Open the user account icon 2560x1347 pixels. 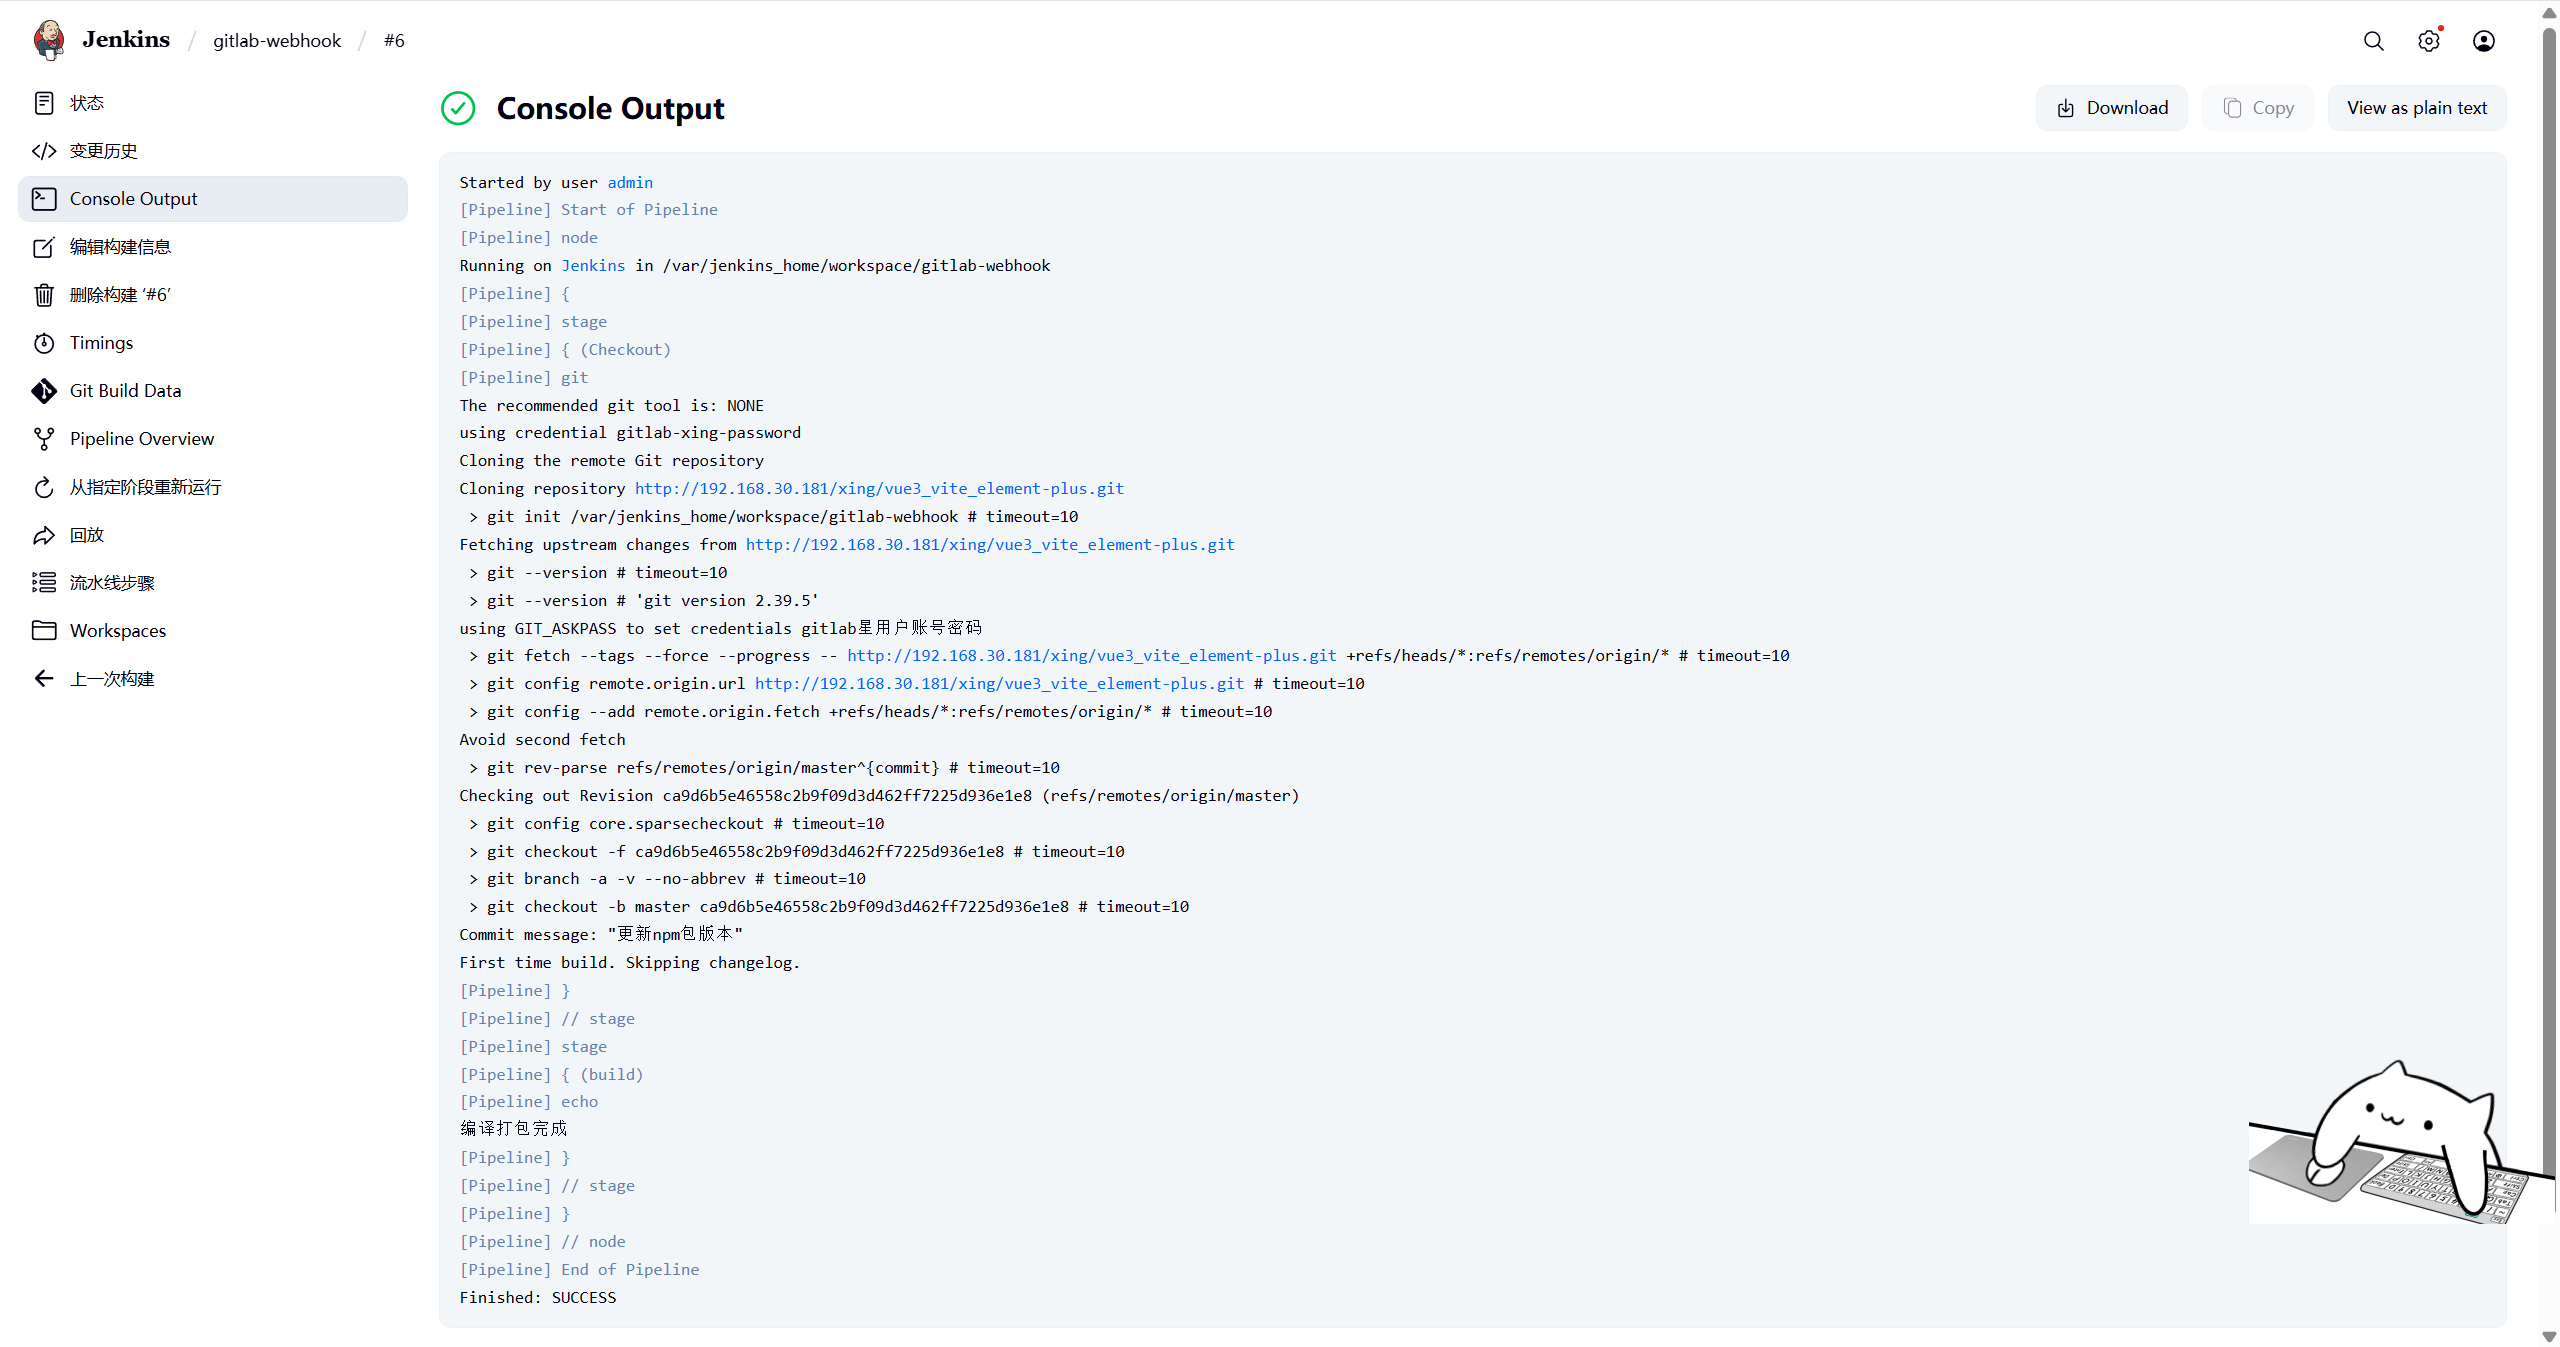click(x=2484, y=41)
